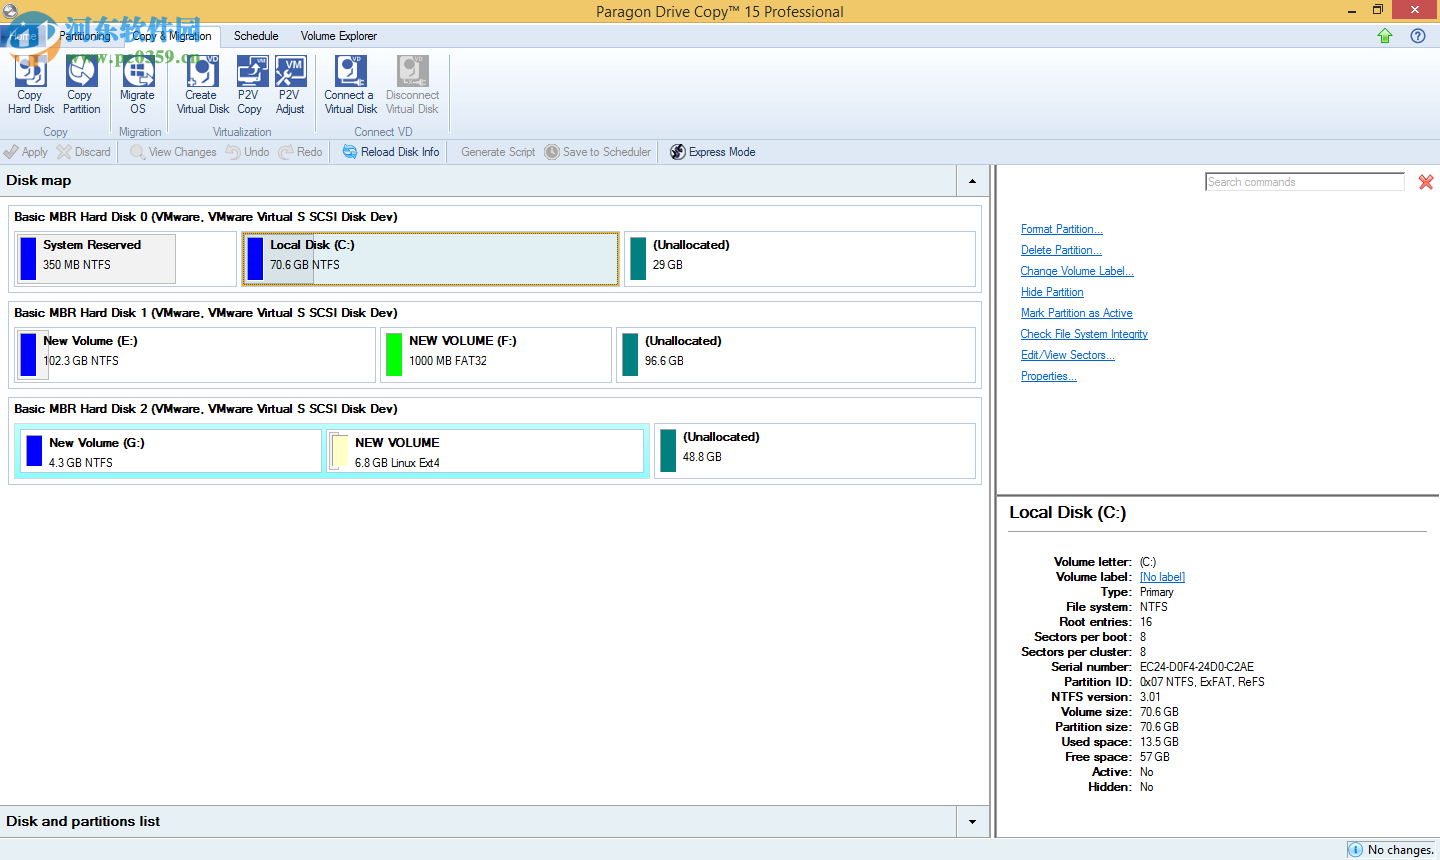
Task: Start a P2V Copy operation
Action: point(249,85)
